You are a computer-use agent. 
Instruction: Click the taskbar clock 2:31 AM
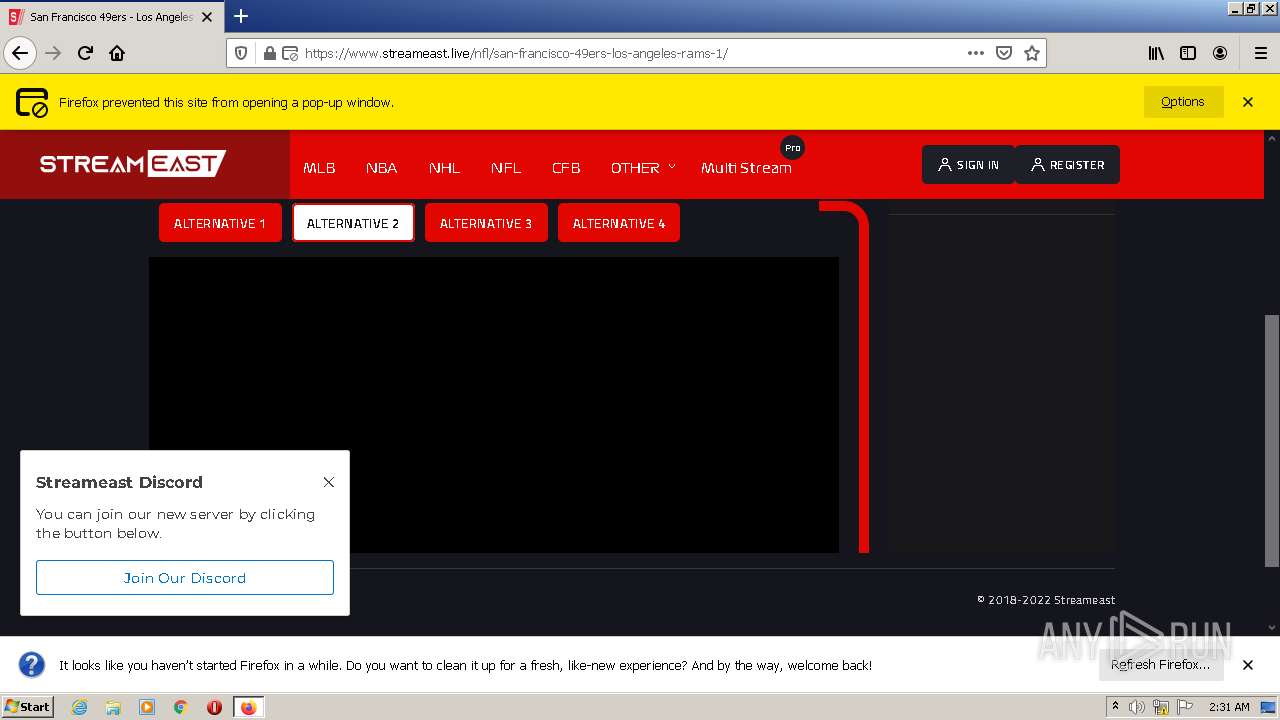pos(1229,707)
